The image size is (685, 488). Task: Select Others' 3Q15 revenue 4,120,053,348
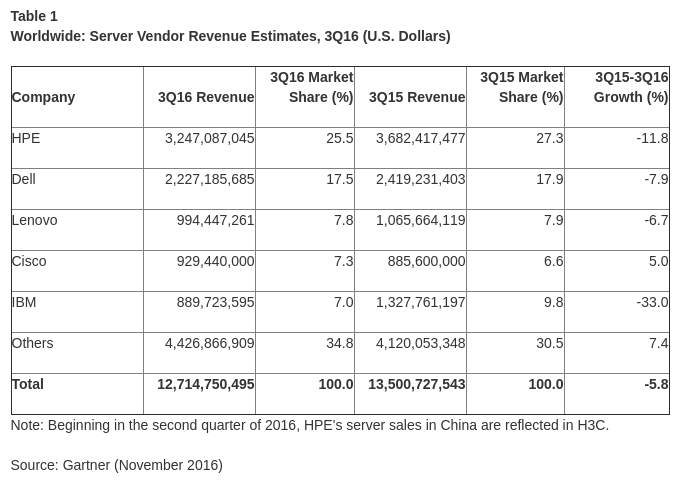[x=421, y=343]
